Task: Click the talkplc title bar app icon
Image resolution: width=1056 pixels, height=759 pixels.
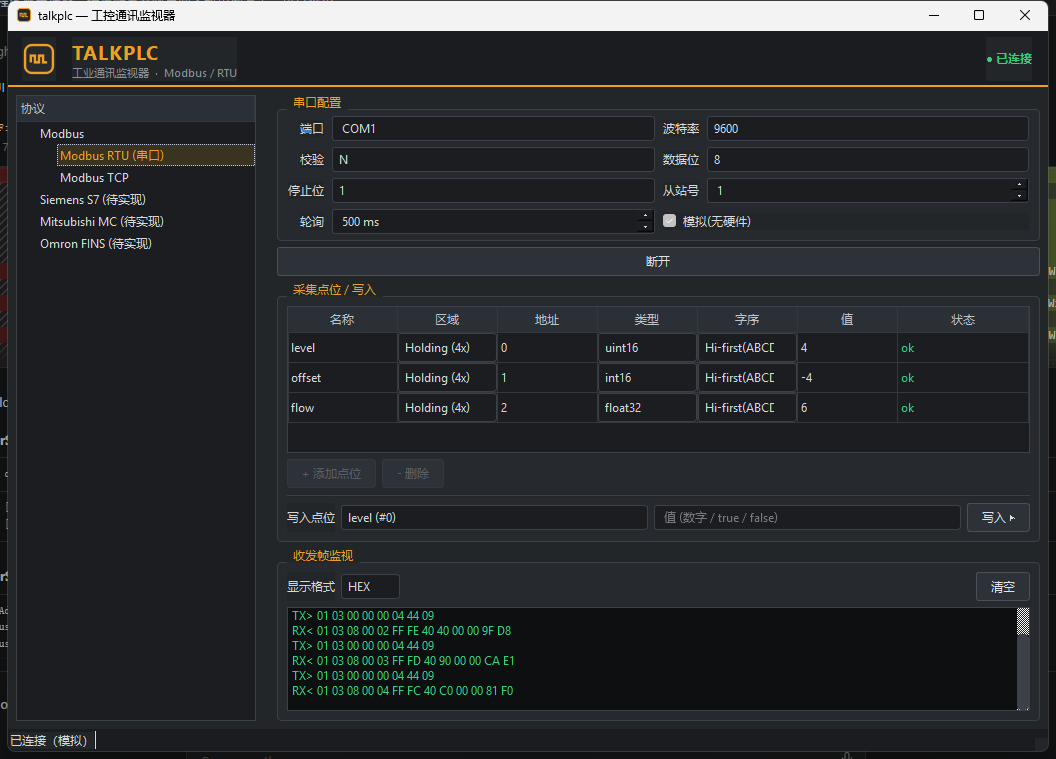Action: [x=24, y=15]
